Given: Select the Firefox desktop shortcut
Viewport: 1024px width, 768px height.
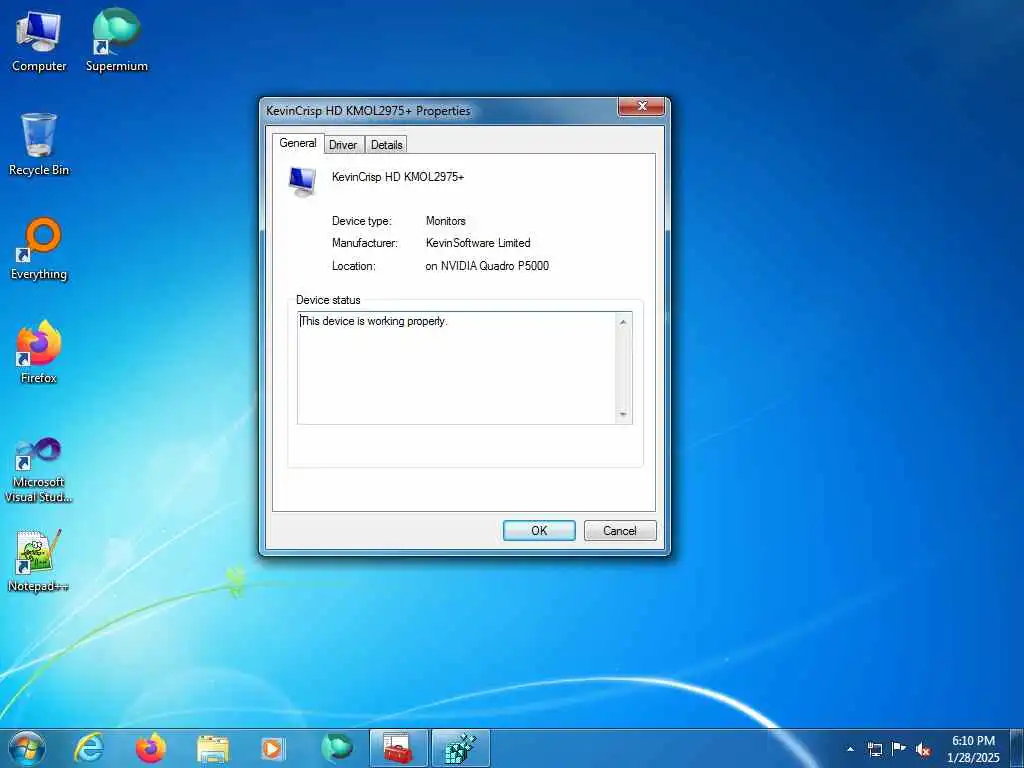Looking at the screenshot, I should pos(39,353).
